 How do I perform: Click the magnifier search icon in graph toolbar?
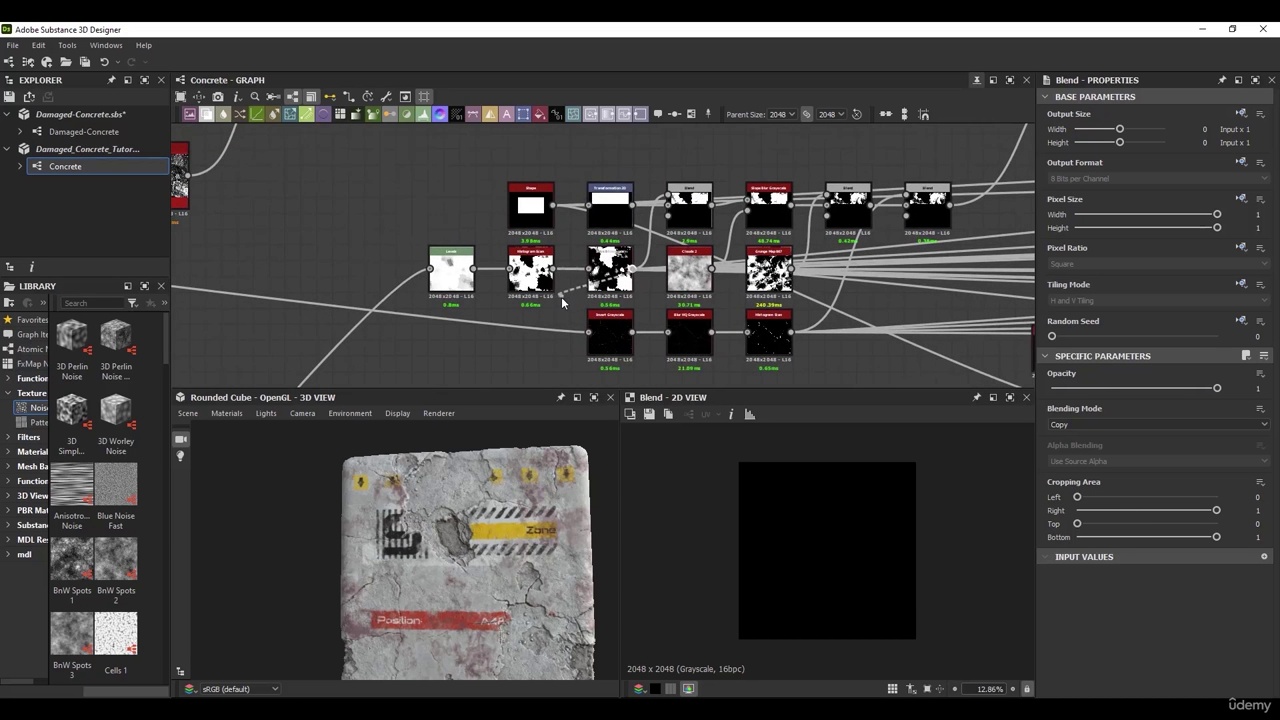pos(255,97)
